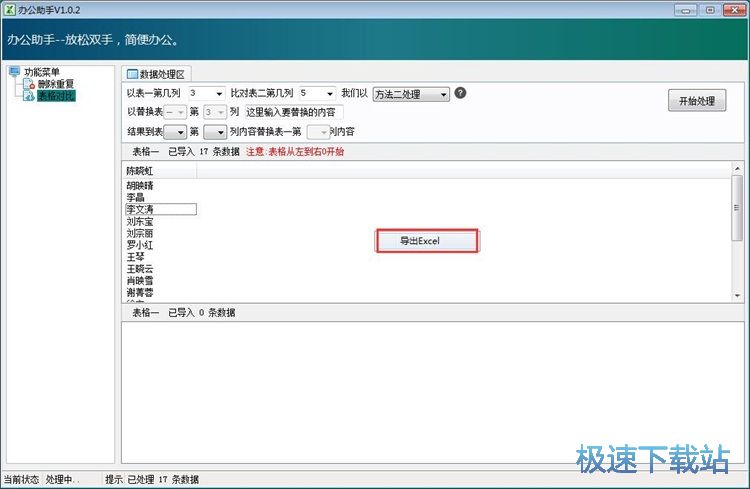
Task: Open the 列内容替换表一第 dropdown
Action: click(x=318, y=132)
